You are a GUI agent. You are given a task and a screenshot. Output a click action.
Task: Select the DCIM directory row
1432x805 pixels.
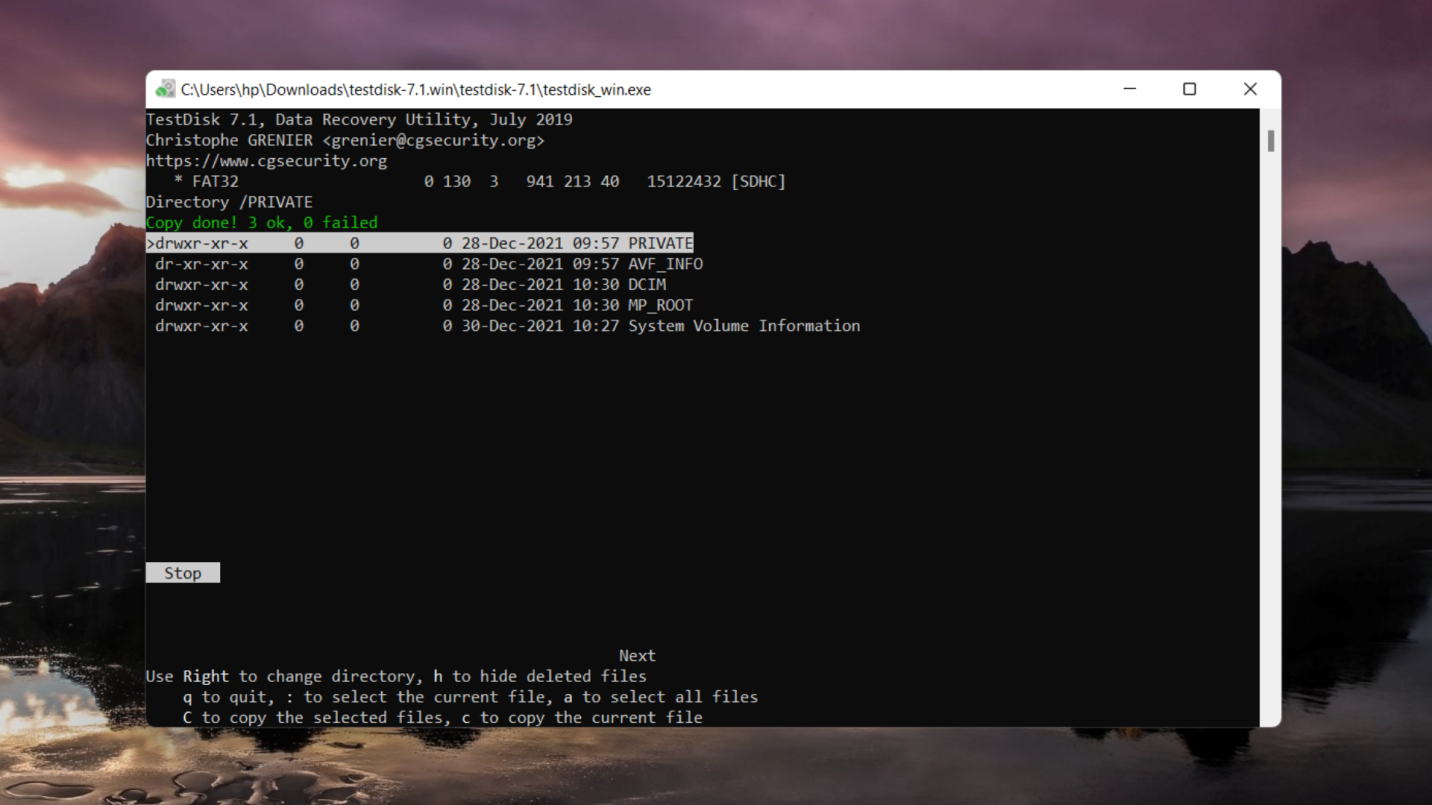click(x=411, y=285)
